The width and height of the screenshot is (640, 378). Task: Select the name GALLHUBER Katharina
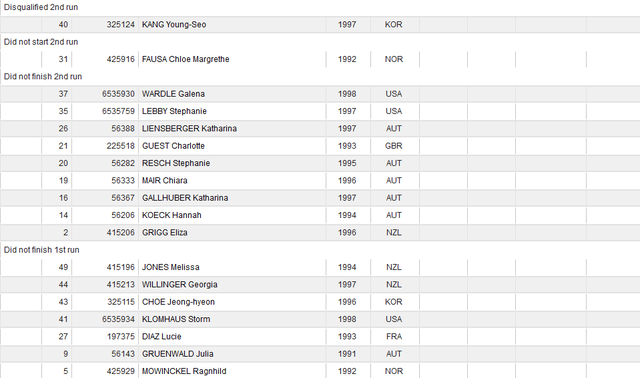(185, 198)
